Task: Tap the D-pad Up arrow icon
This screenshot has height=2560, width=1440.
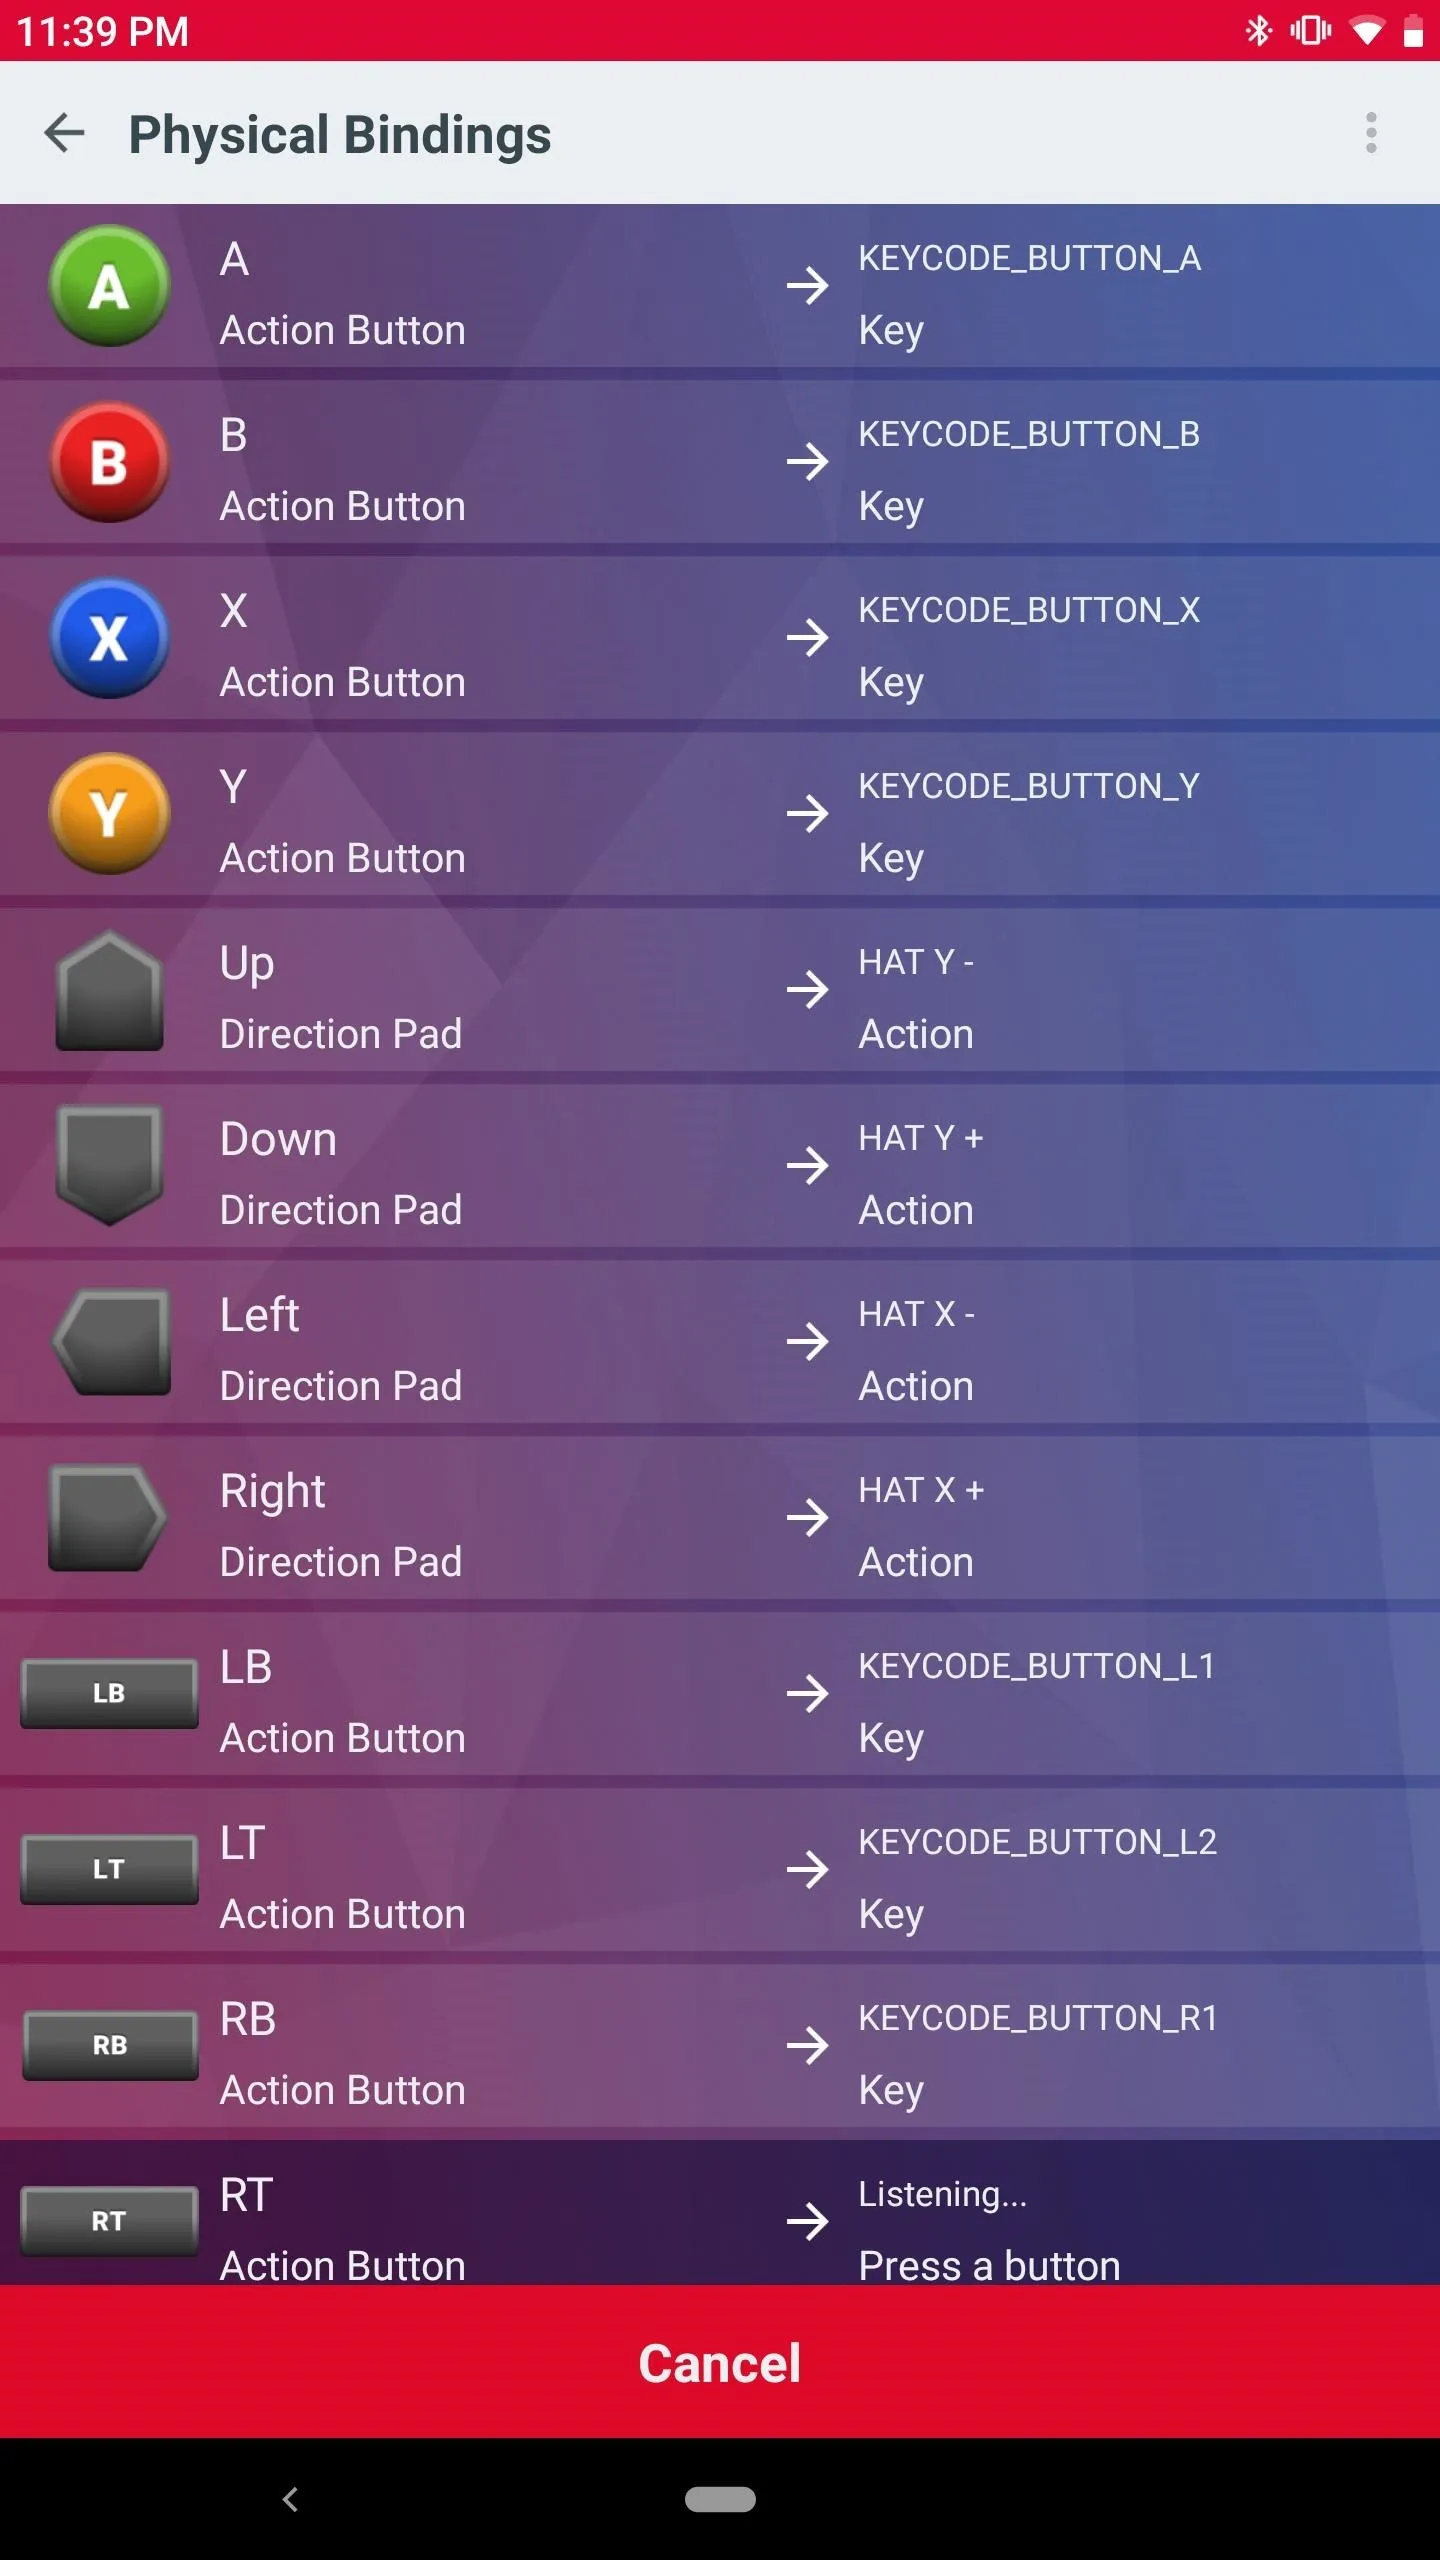Action: pyautogui.click(x=109, y=990)
